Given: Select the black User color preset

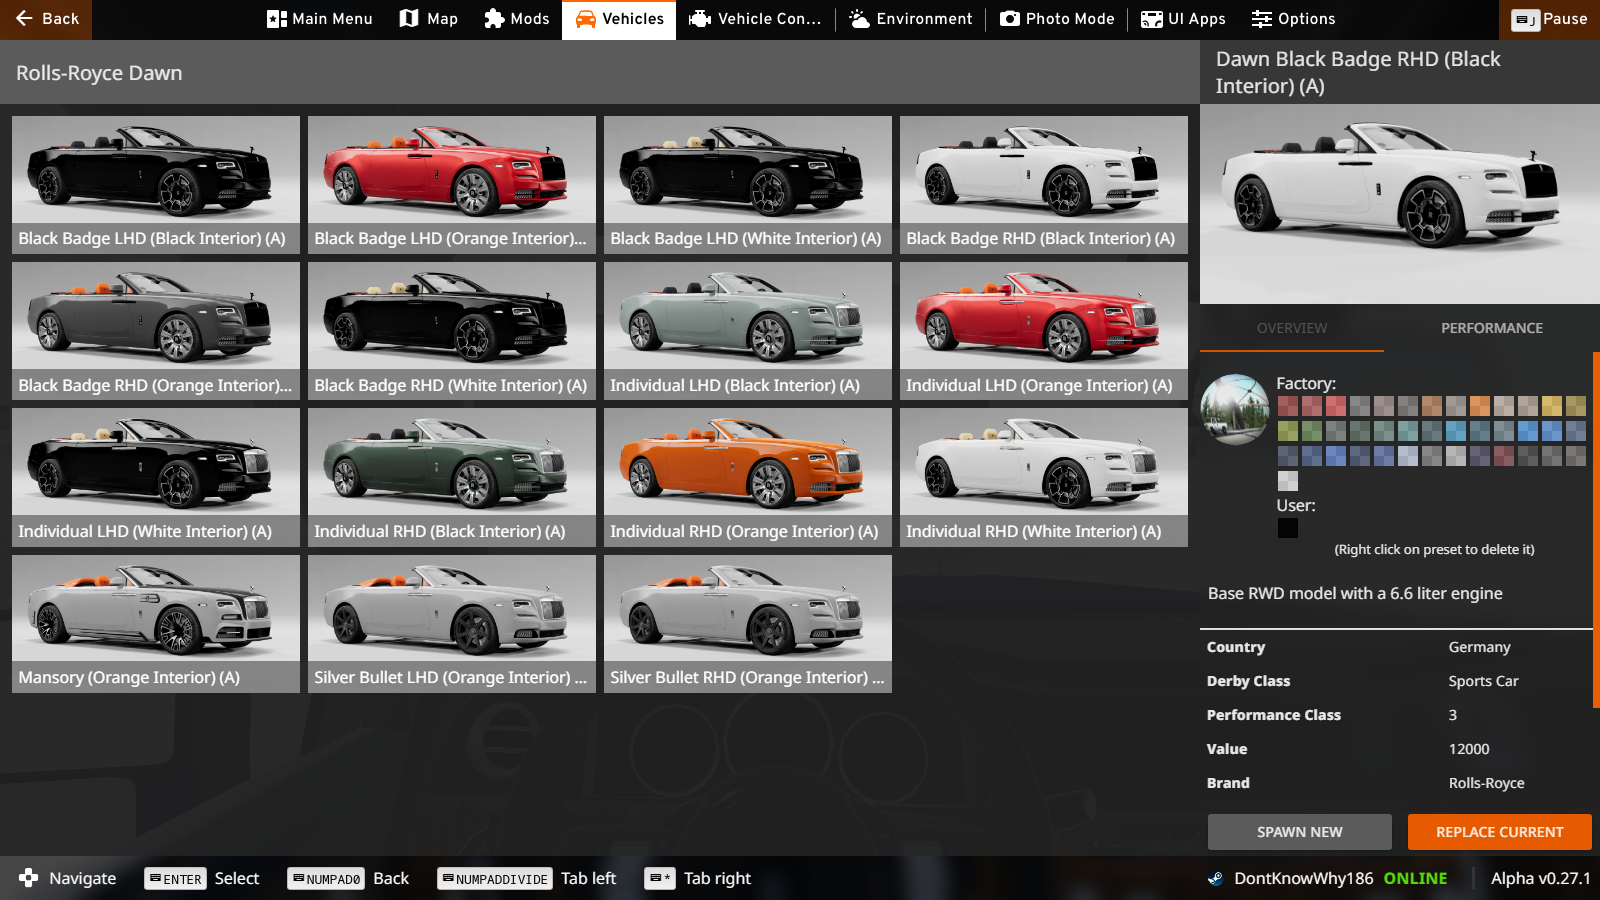Looking at the screenshot, I should [x=1288, y=528].
